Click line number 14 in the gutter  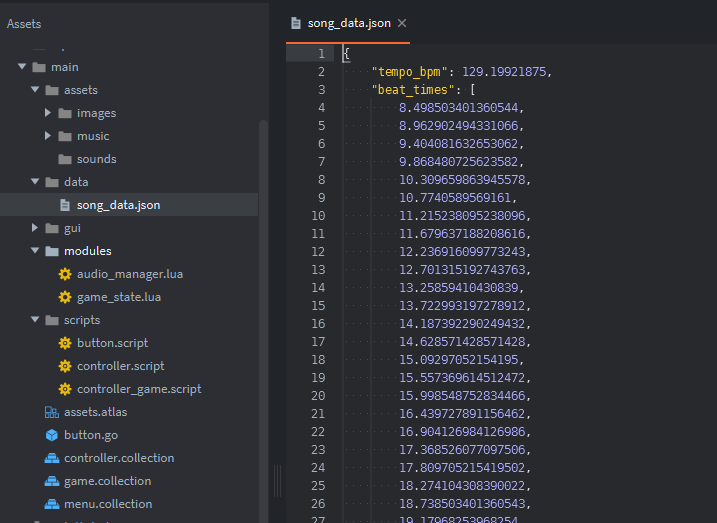[x=318, y=288]
